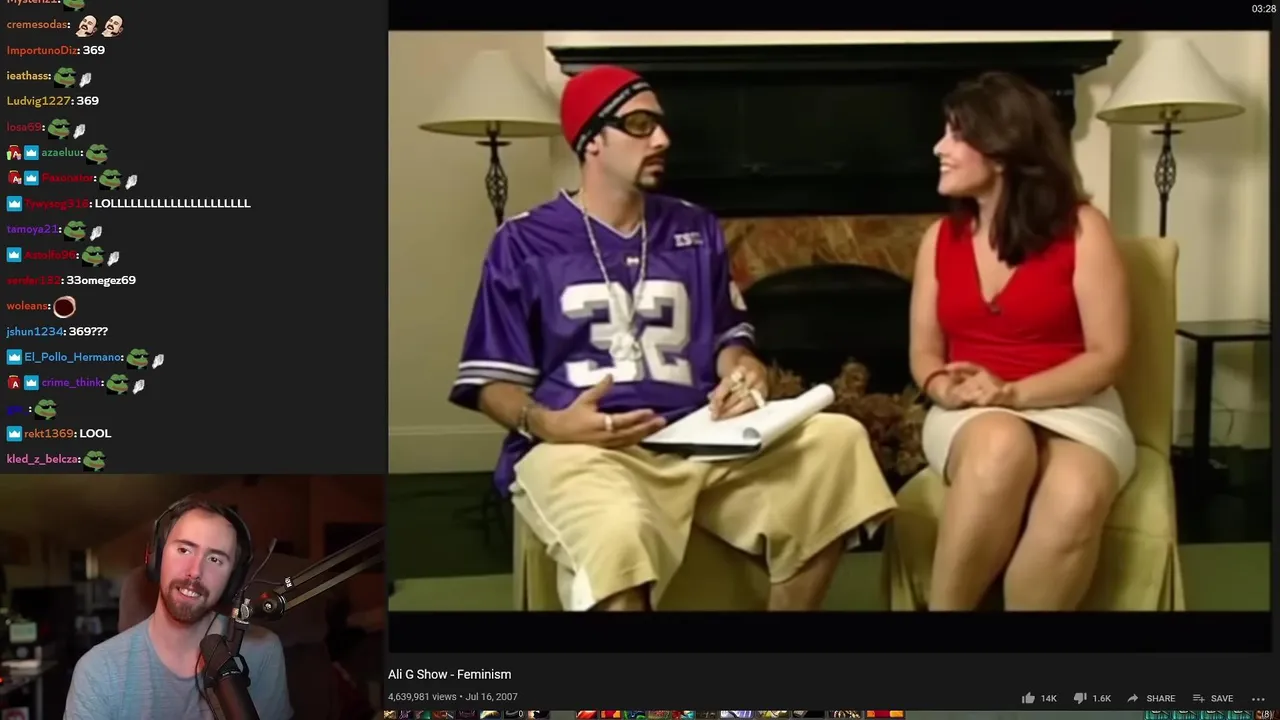The width and height of the screenshot is (1280, 720).
Task: Open chat user cremesodas's name
Action: (37, 24)
